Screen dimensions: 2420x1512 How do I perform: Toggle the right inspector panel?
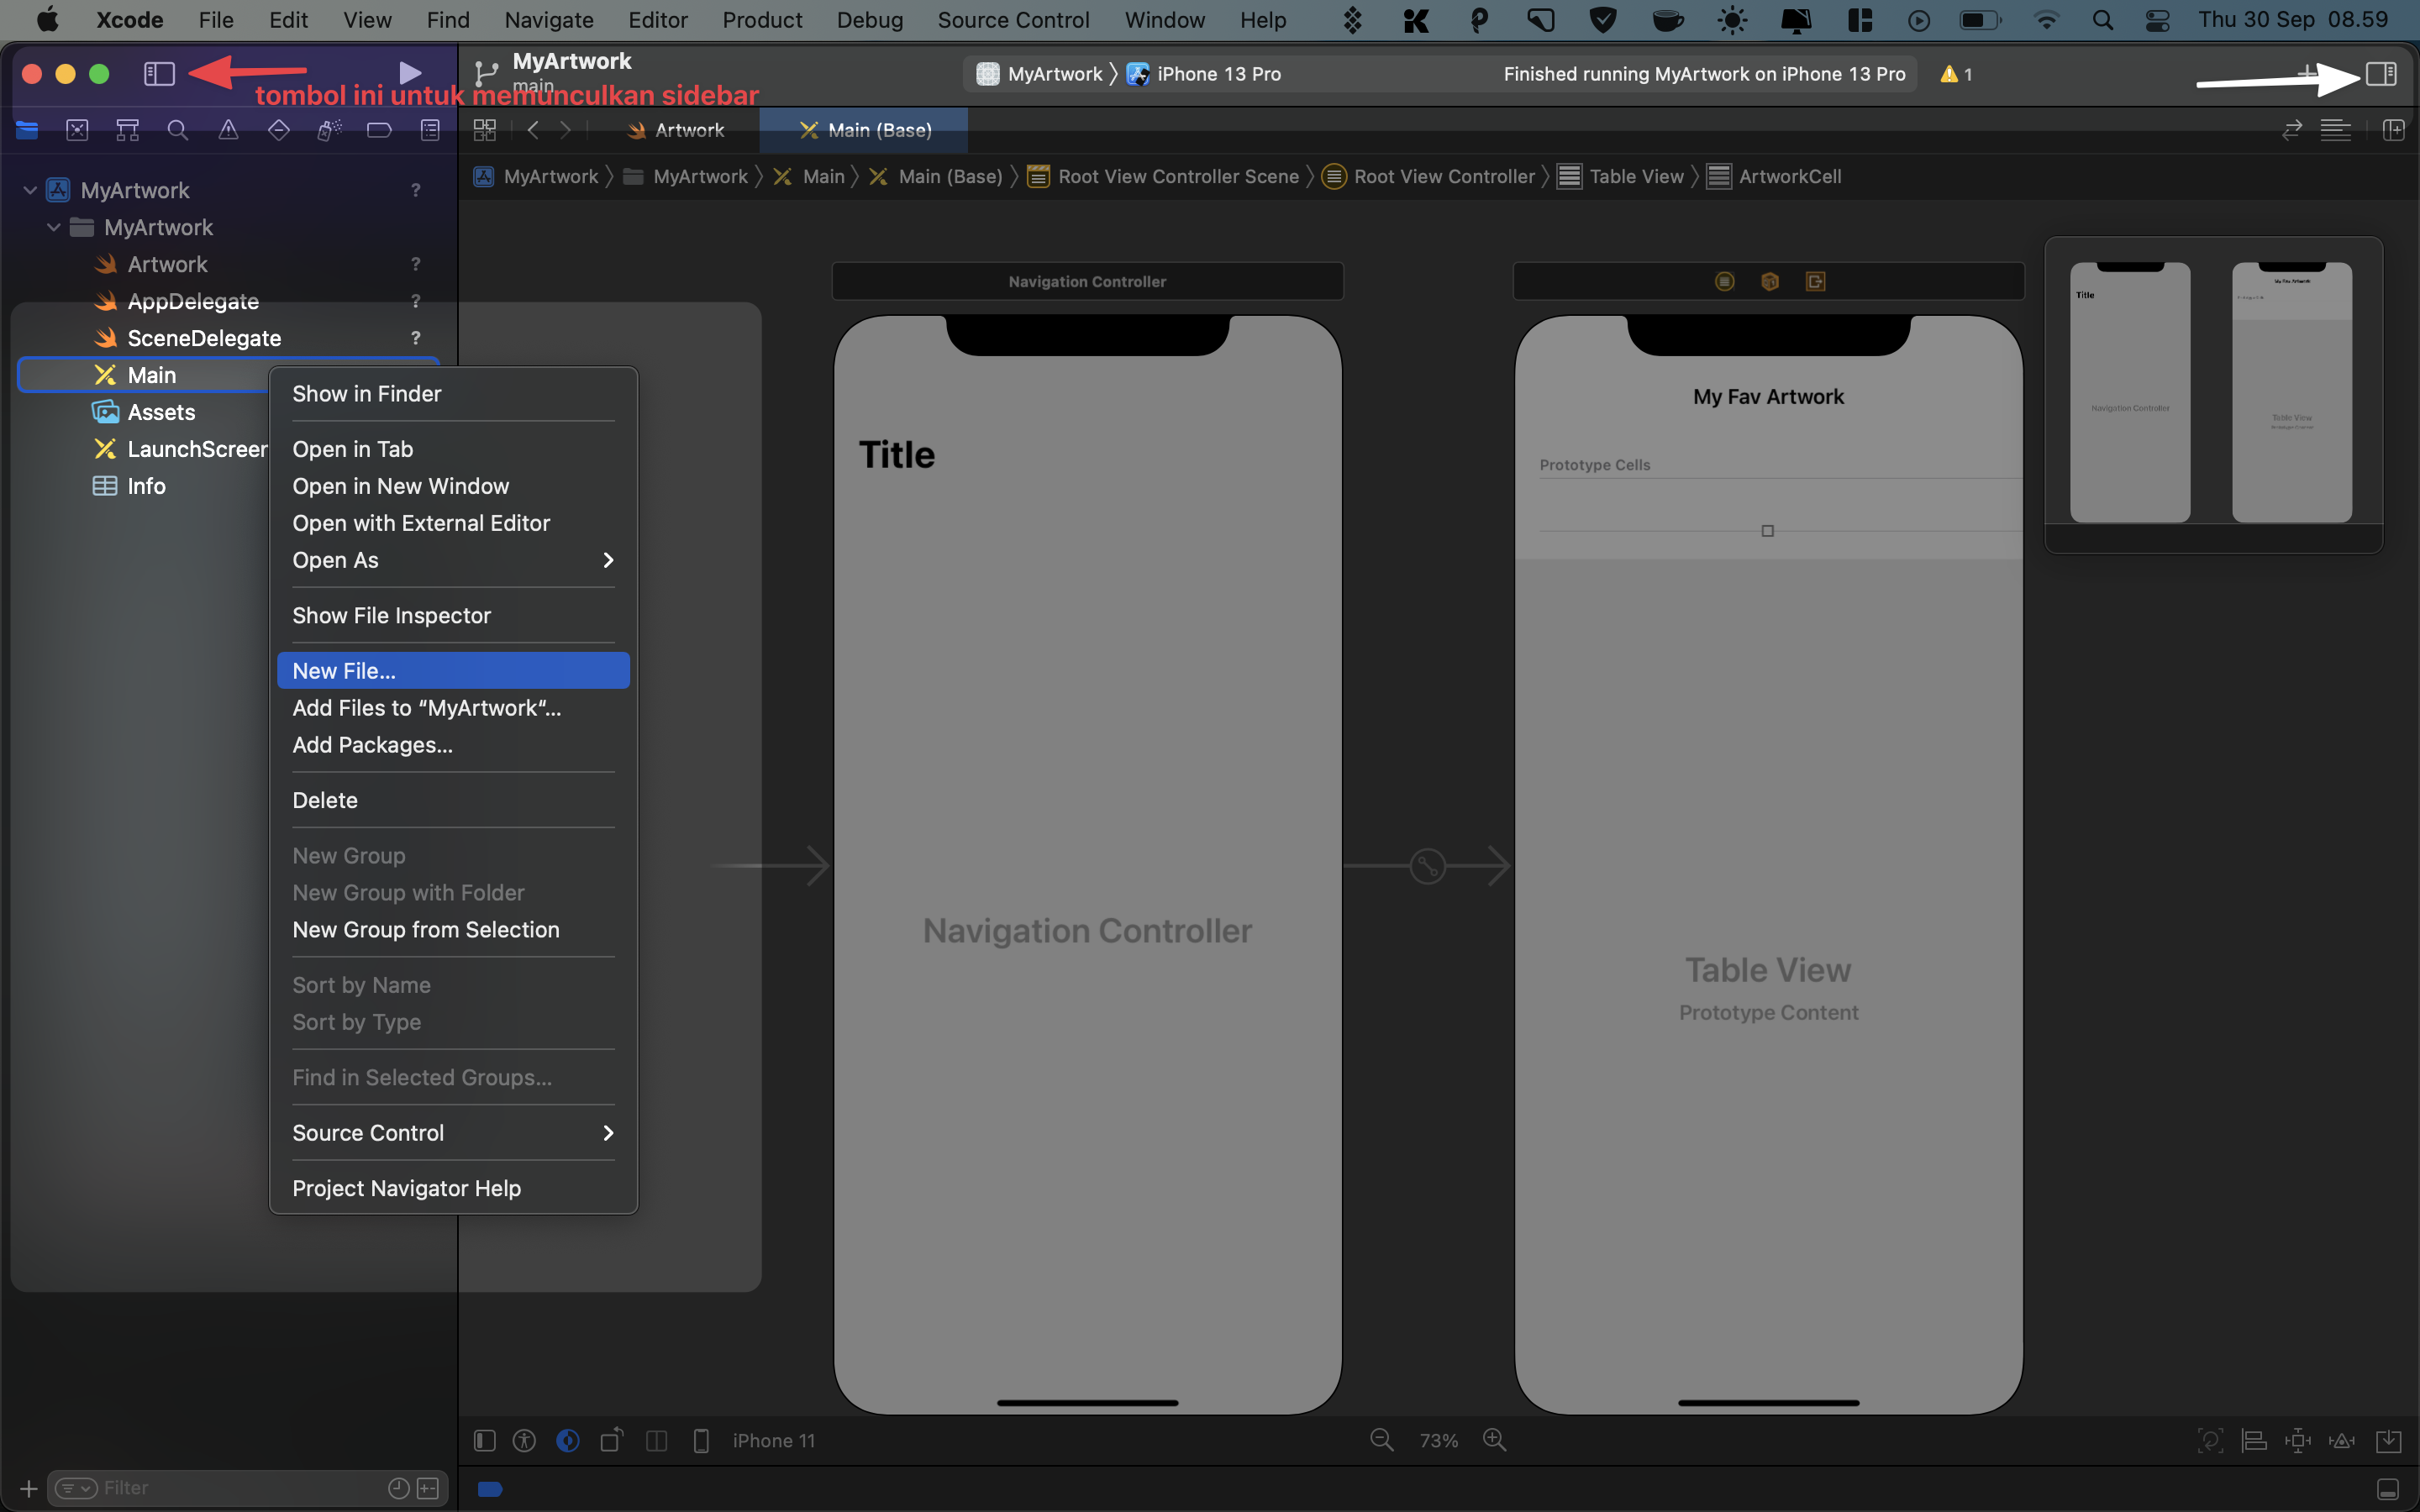tap(2381, 73)
